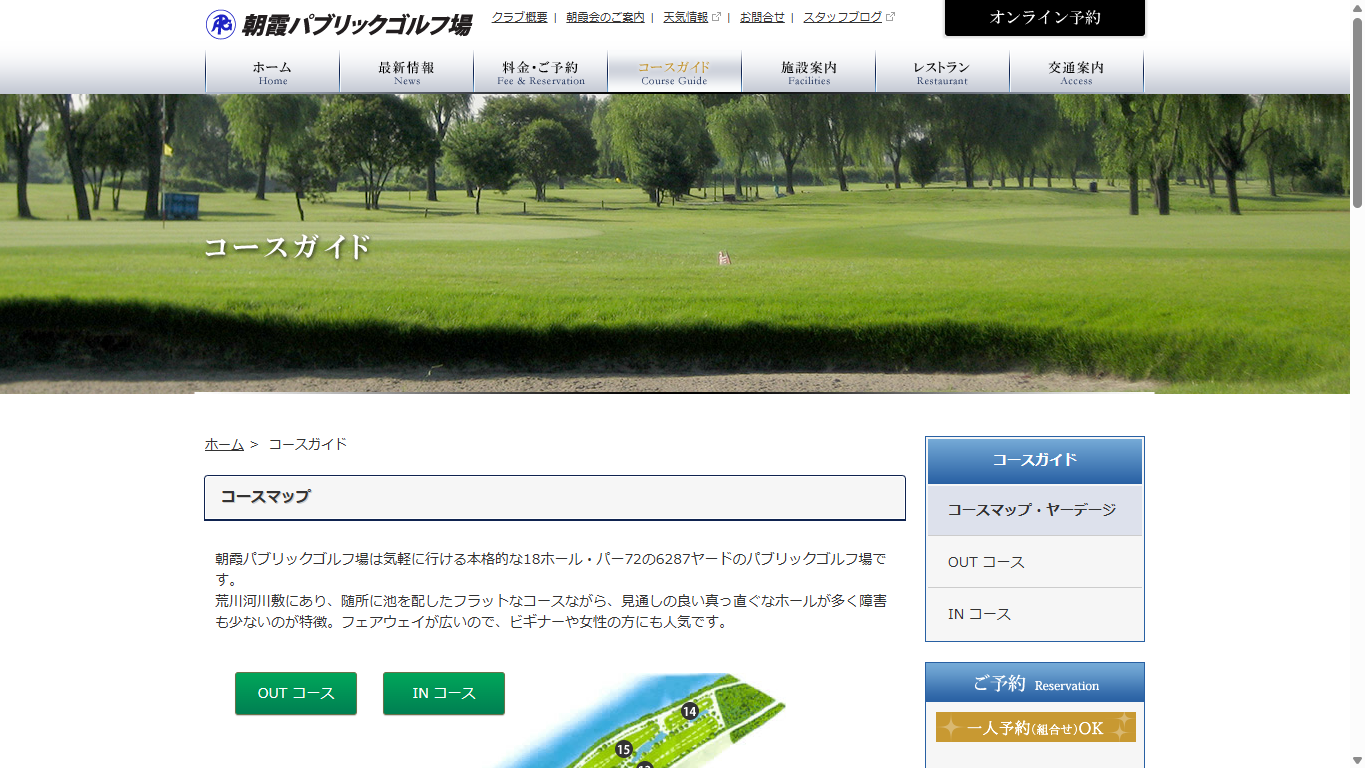
Task: Open the 最新情報 News nav tab
Action: pos(406,72)
